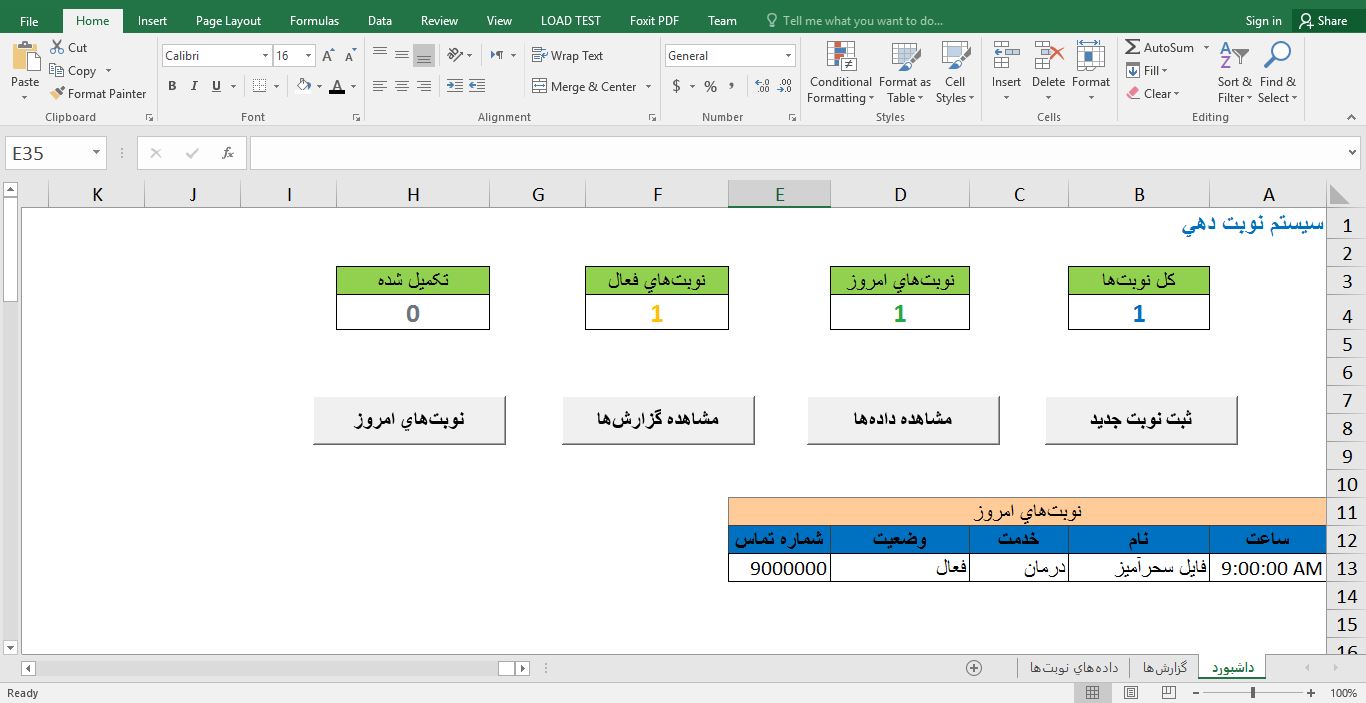Click the Merge & Center icon
This screenshot has height=703, width=1366.
540,87
